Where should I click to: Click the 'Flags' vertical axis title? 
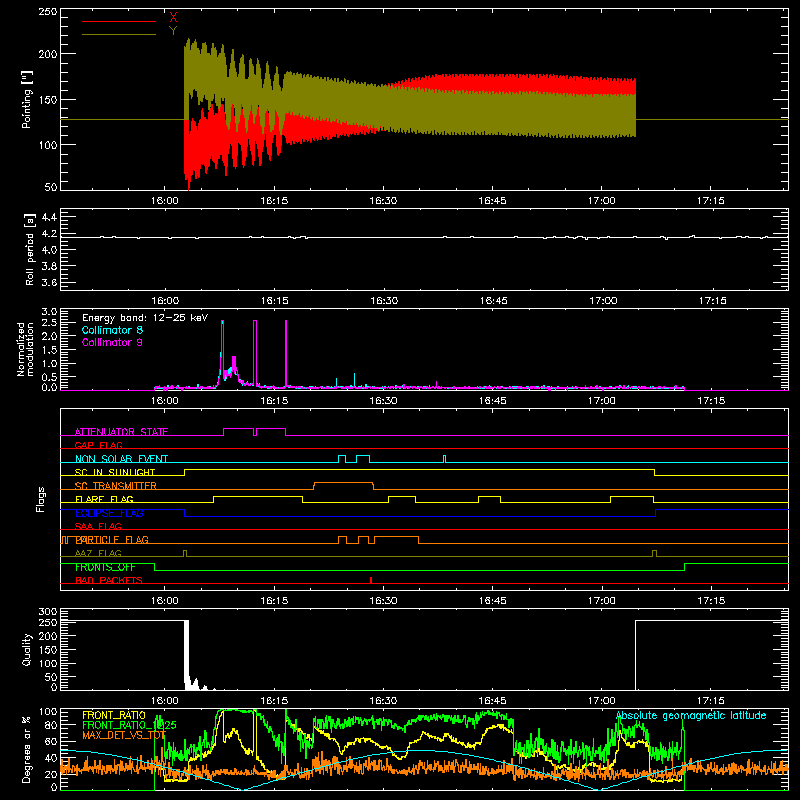point(41,499)
